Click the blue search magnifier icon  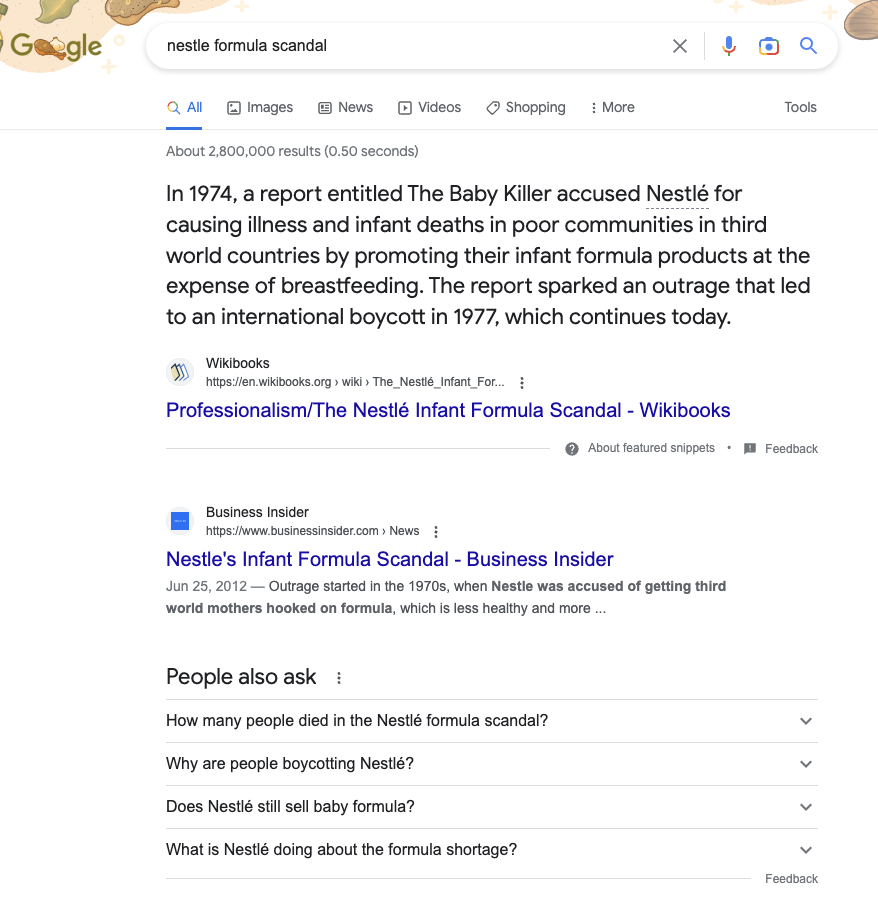point(808,45)
